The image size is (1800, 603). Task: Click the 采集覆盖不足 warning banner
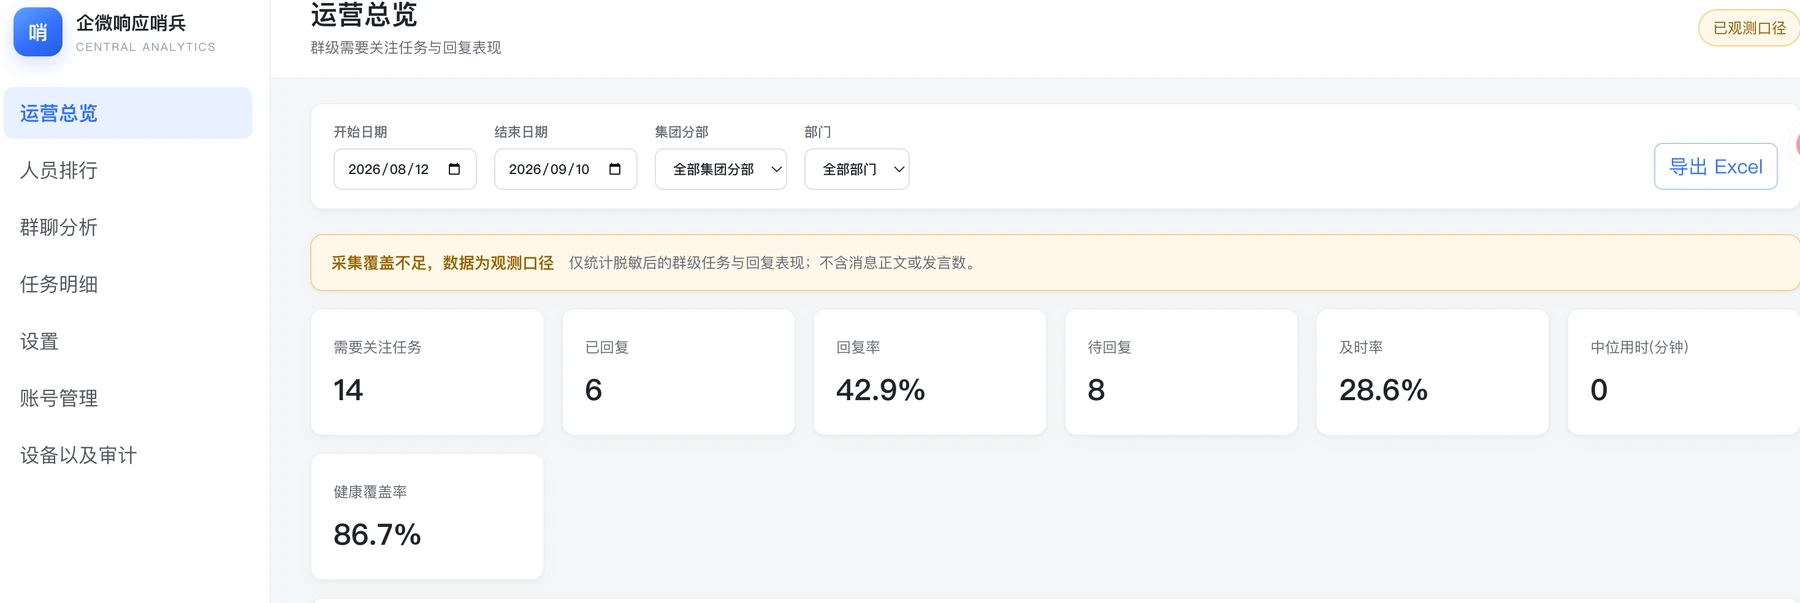[x=1055, y=263]
